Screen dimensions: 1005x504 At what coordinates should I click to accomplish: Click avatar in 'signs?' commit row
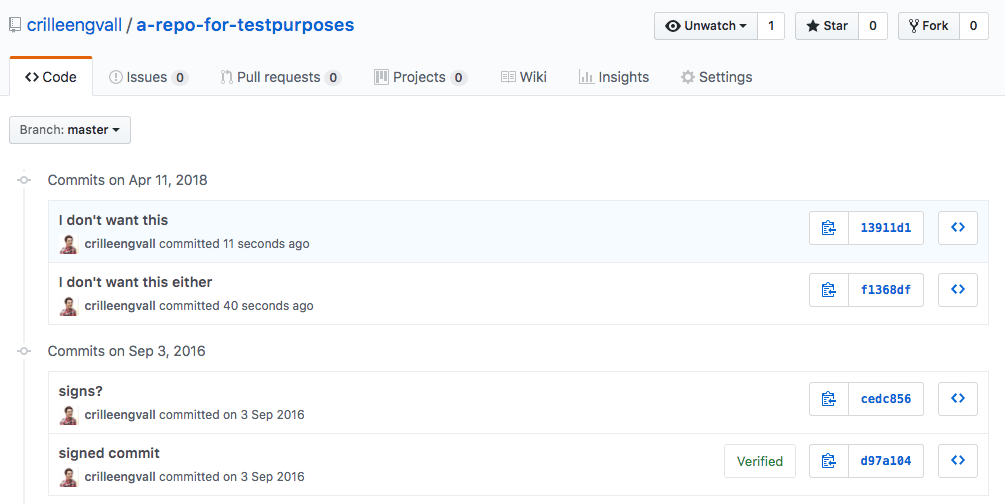(69, 416)
